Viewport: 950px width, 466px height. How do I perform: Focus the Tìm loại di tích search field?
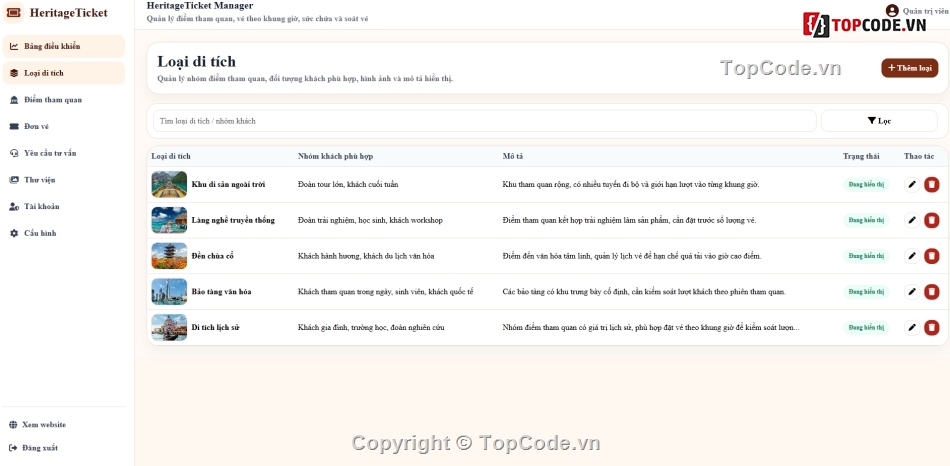coord(485,121)
